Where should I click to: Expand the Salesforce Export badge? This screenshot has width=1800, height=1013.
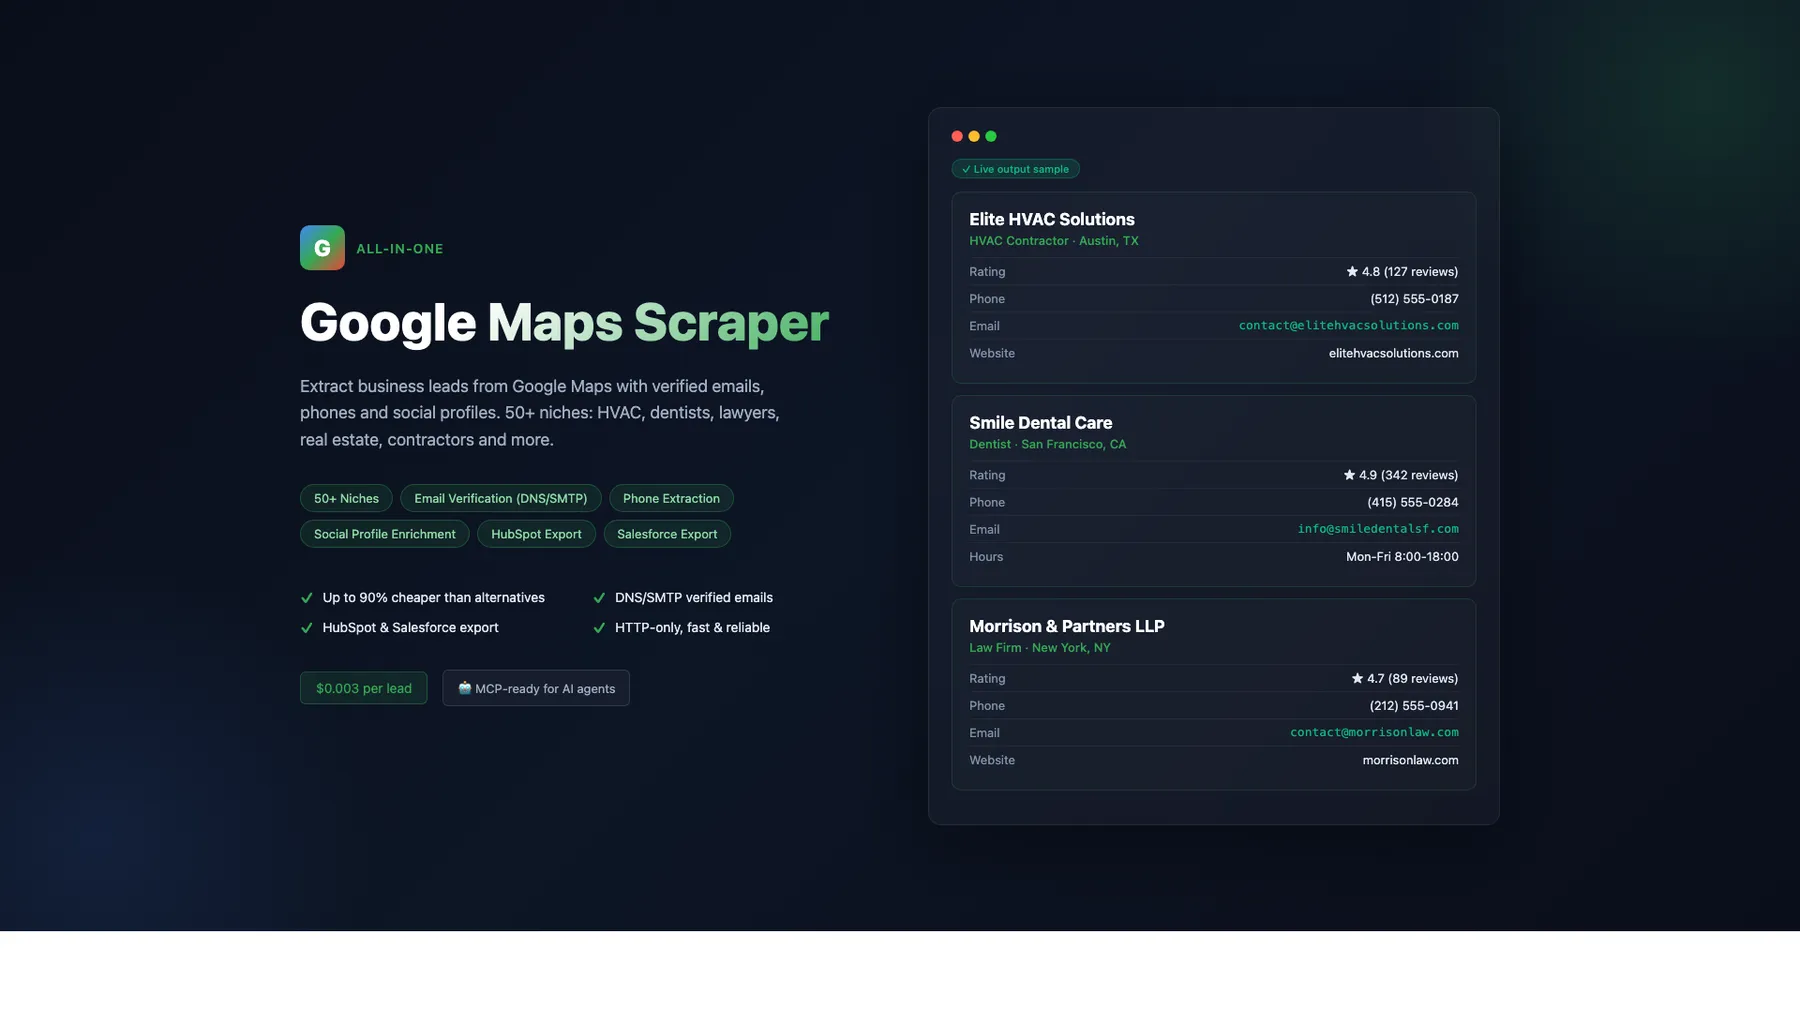click(667, 533)
